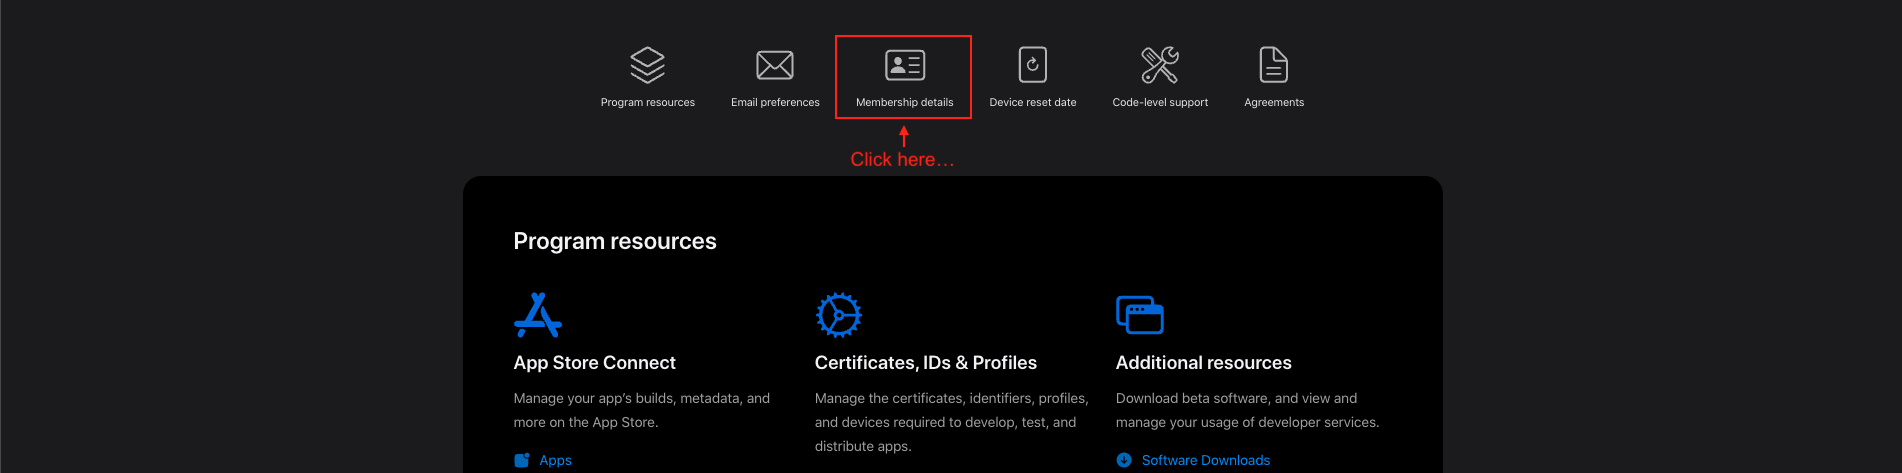Click the Program resources stacked layers icon
The image size is (1902, 473).
(647, 65)
